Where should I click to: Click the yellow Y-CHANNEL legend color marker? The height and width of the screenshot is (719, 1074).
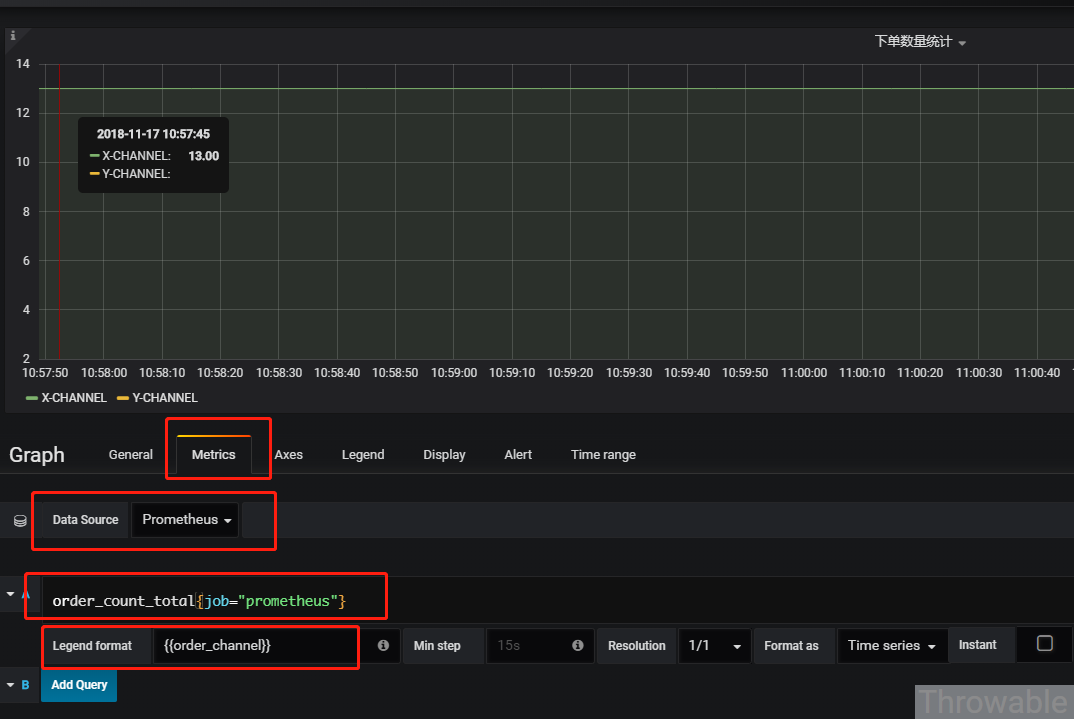(x=123, y=398)
